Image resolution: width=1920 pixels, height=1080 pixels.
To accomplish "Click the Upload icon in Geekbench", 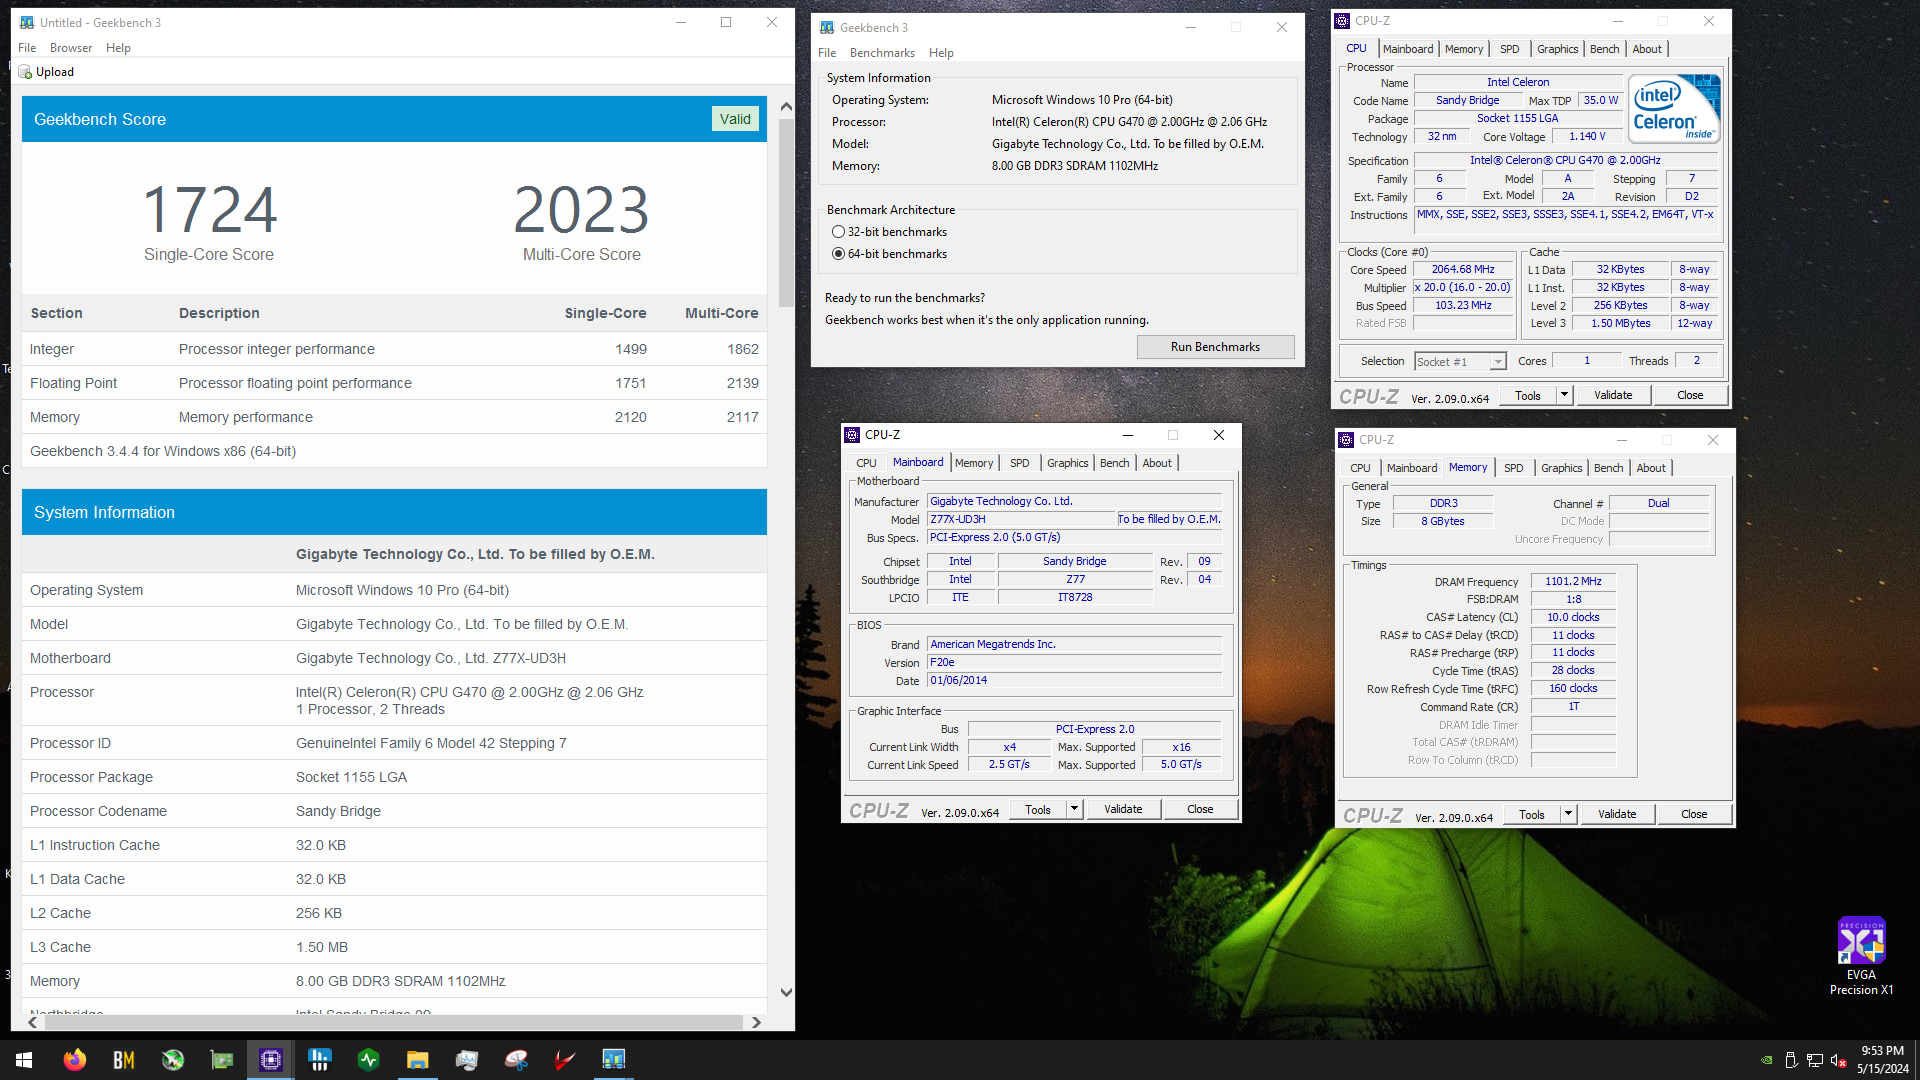I will click(x=26, y=72).
